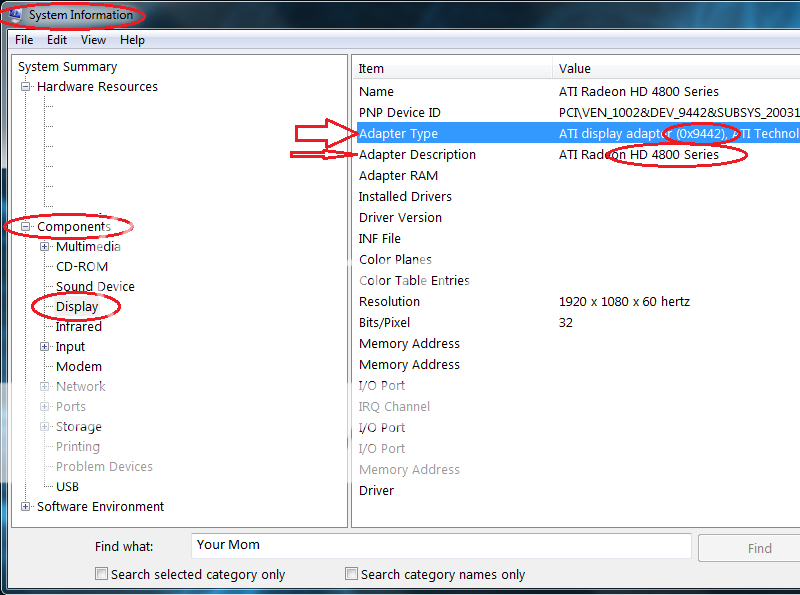Select the INF File row
800x595 pixels.
(x=577, y=238)
